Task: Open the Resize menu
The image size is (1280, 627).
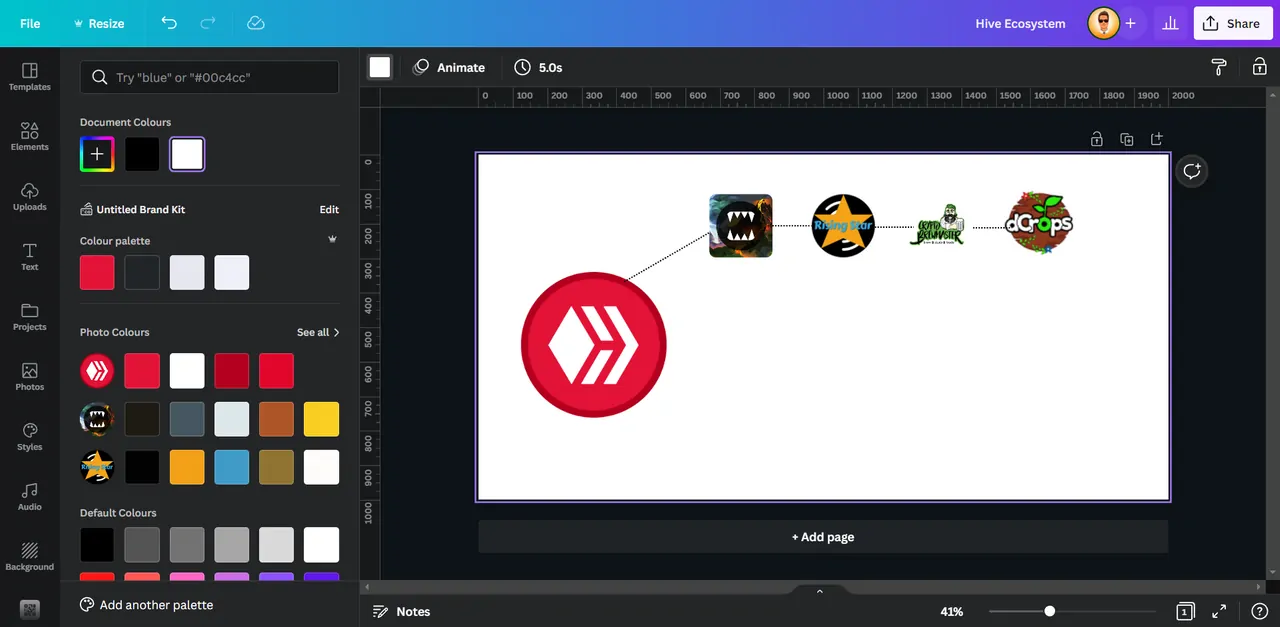Action: tap(99, 23)
